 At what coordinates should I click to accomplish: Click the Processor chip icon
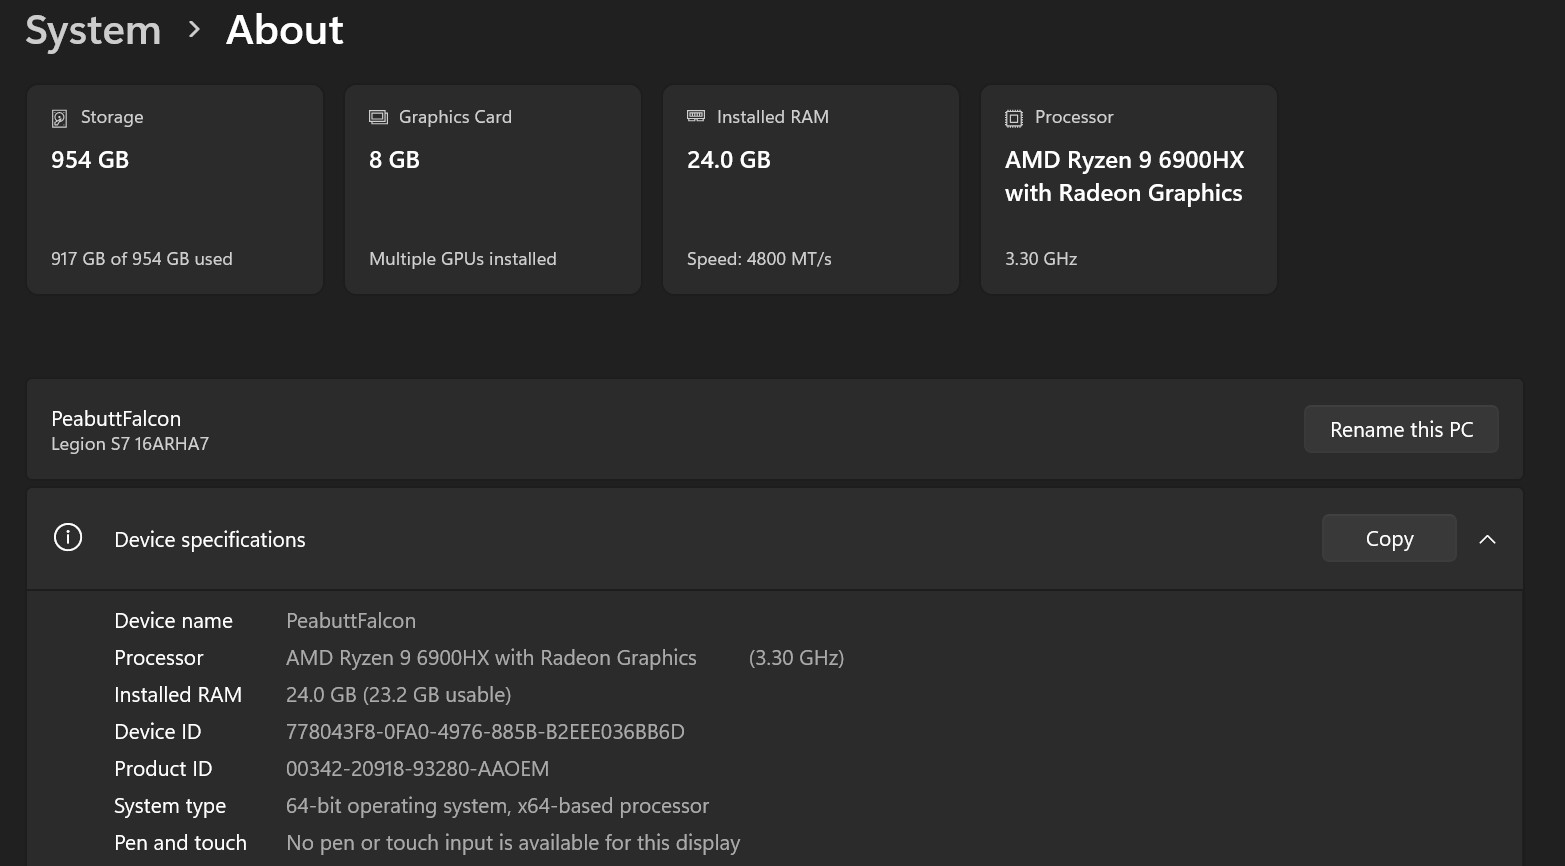click(1014, 118)
